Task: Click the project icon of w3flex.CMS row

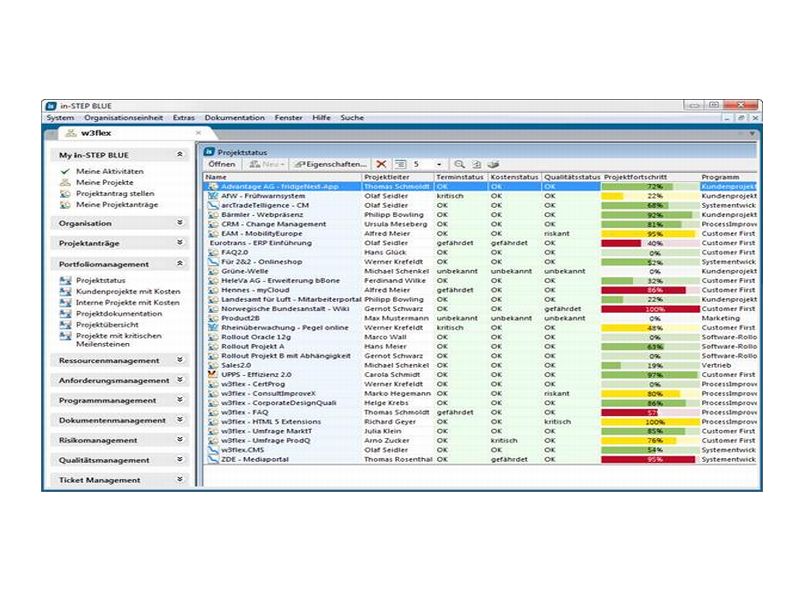Action: tap(213, 450)
